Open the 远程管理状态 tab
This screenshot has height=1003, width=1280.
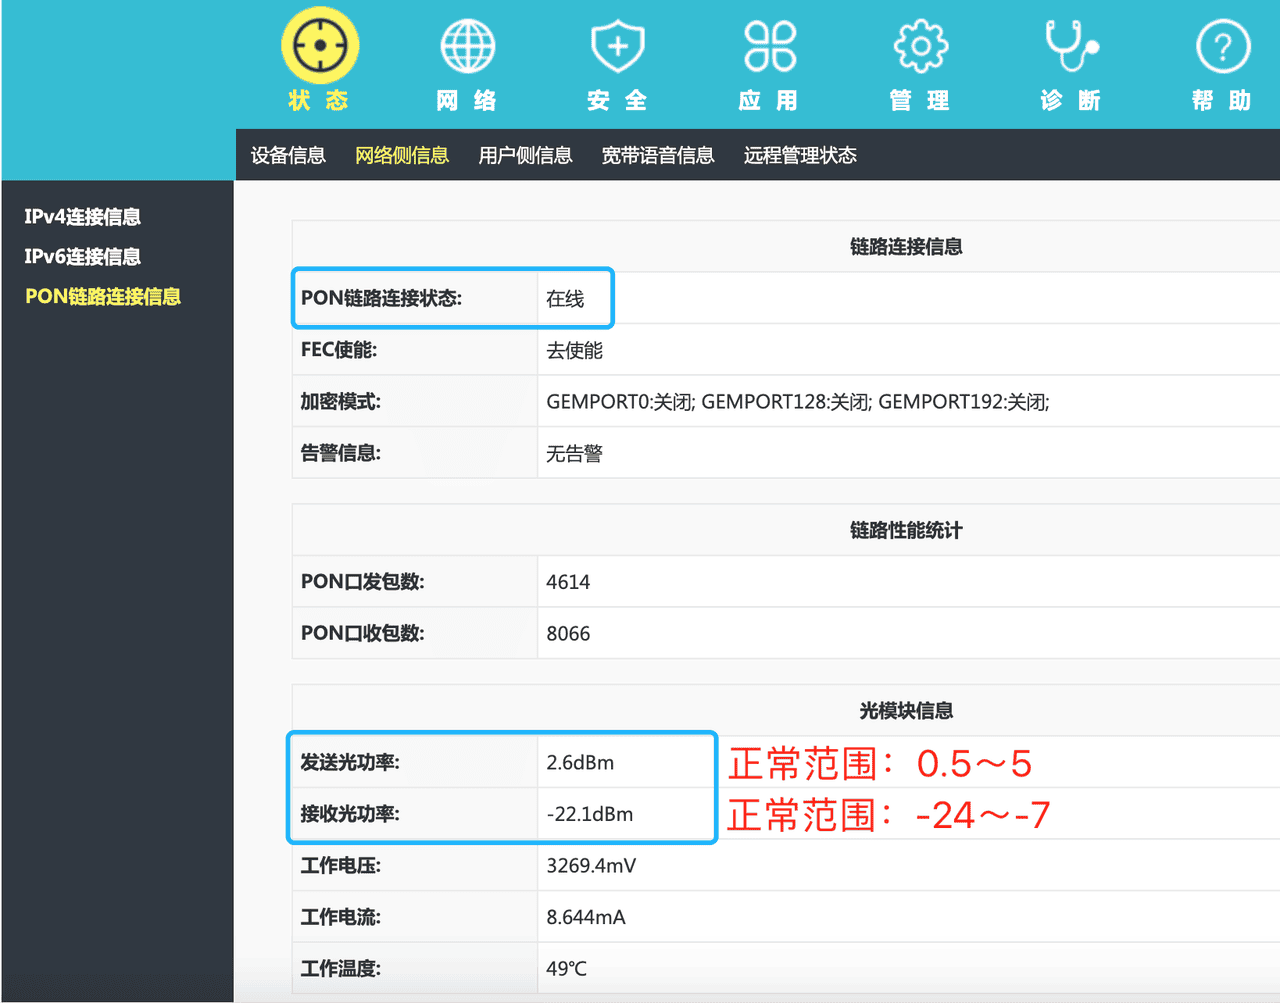[x=800, y=155]
